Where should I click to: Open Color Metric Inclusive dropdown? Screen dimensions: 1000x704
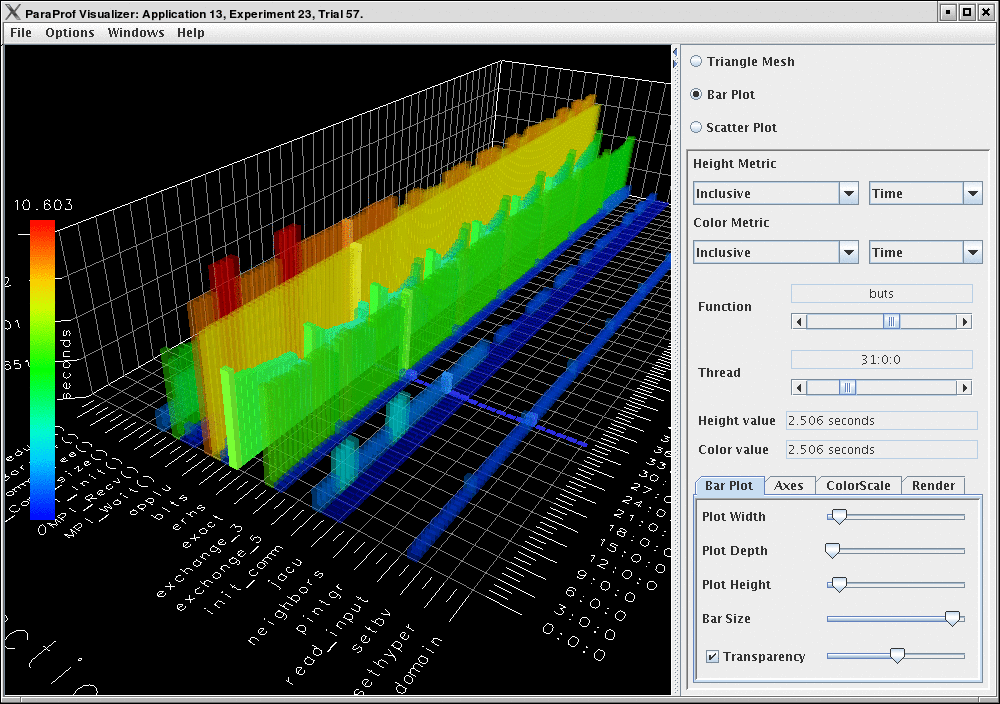point(776,253)
